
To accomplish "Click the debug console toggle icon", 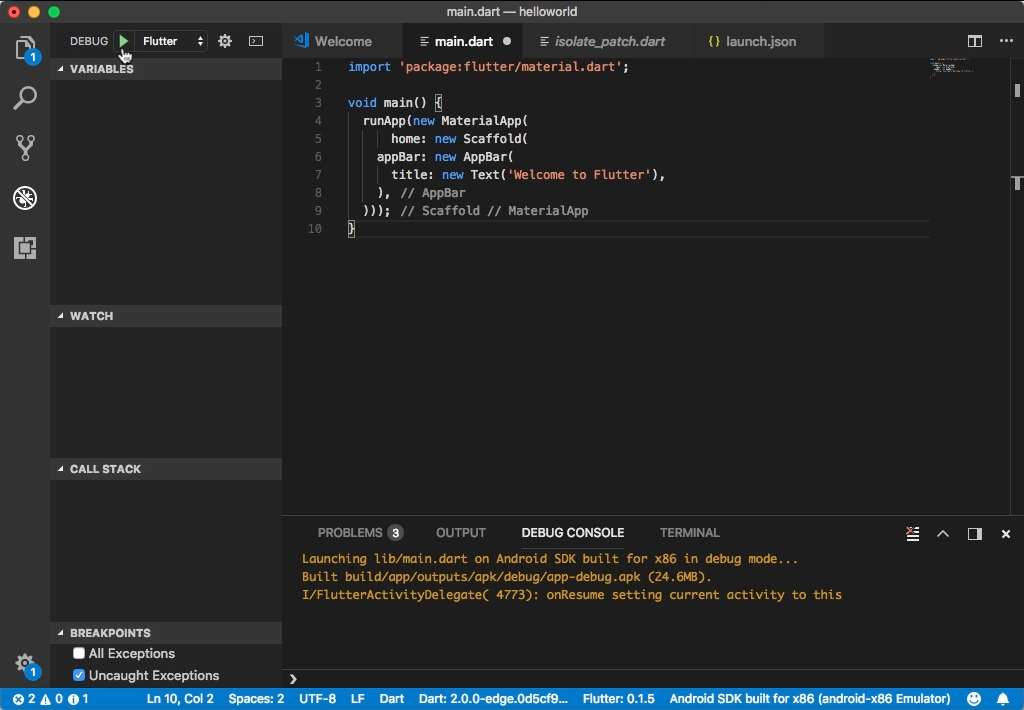I will [x=256, y=41].
